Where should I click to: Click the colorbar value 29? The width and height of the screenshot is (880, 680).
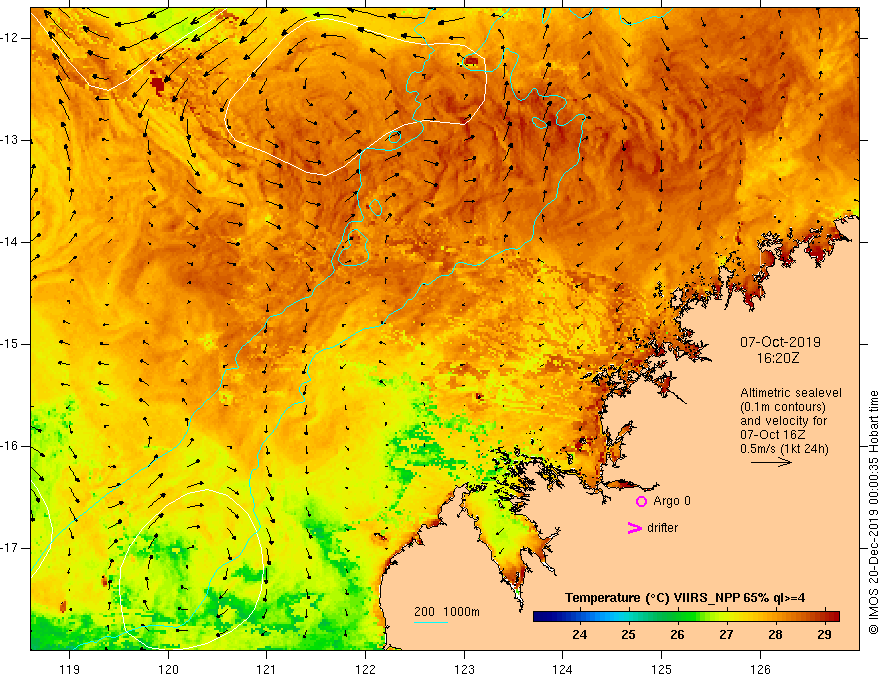coord(824,635)
